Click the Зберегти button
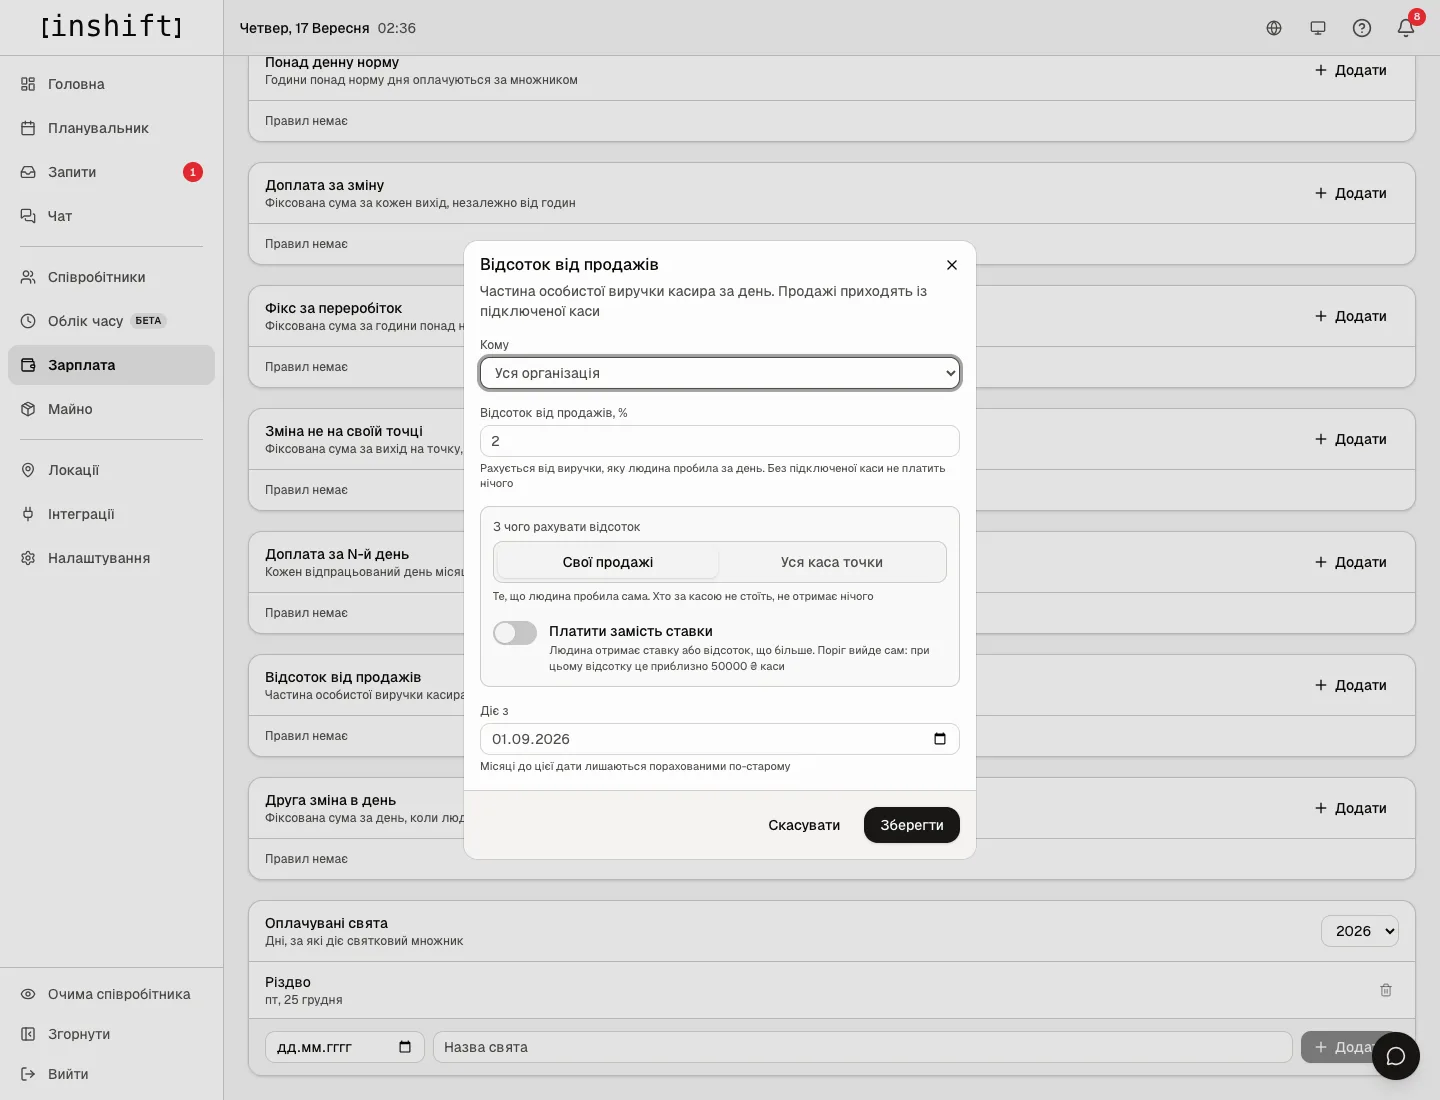The height and width of the screenshot is (1100, 1440). tap(912, 825)
